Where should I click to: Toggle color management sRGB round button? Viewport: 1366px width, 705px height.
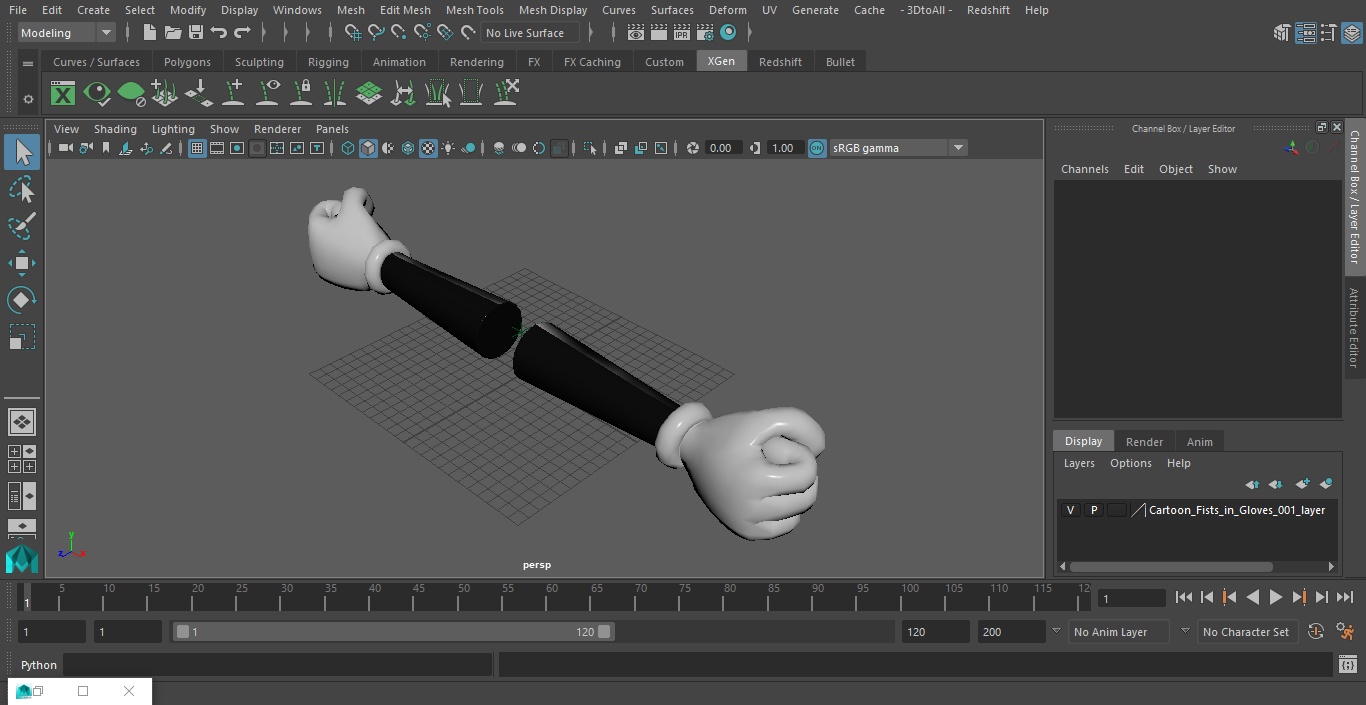pyautogui.click(x=817, y=148)
